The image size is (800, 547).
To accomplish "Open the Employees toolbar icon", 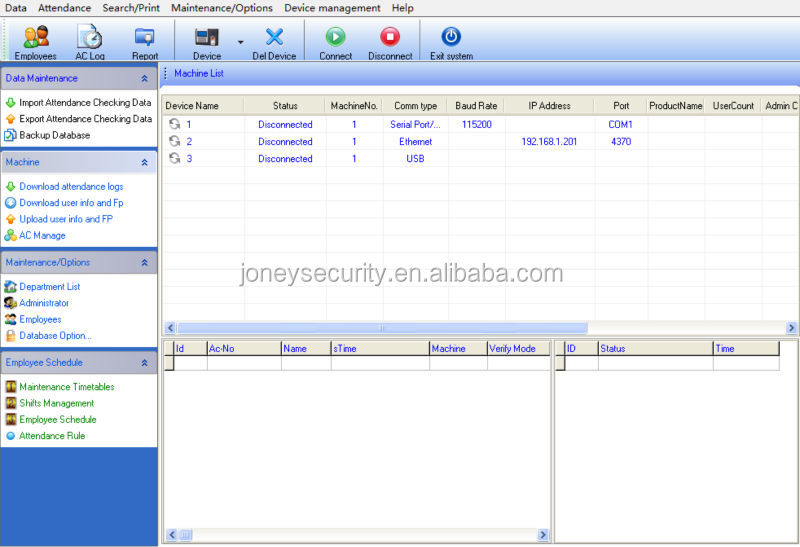I will (35, 38).
